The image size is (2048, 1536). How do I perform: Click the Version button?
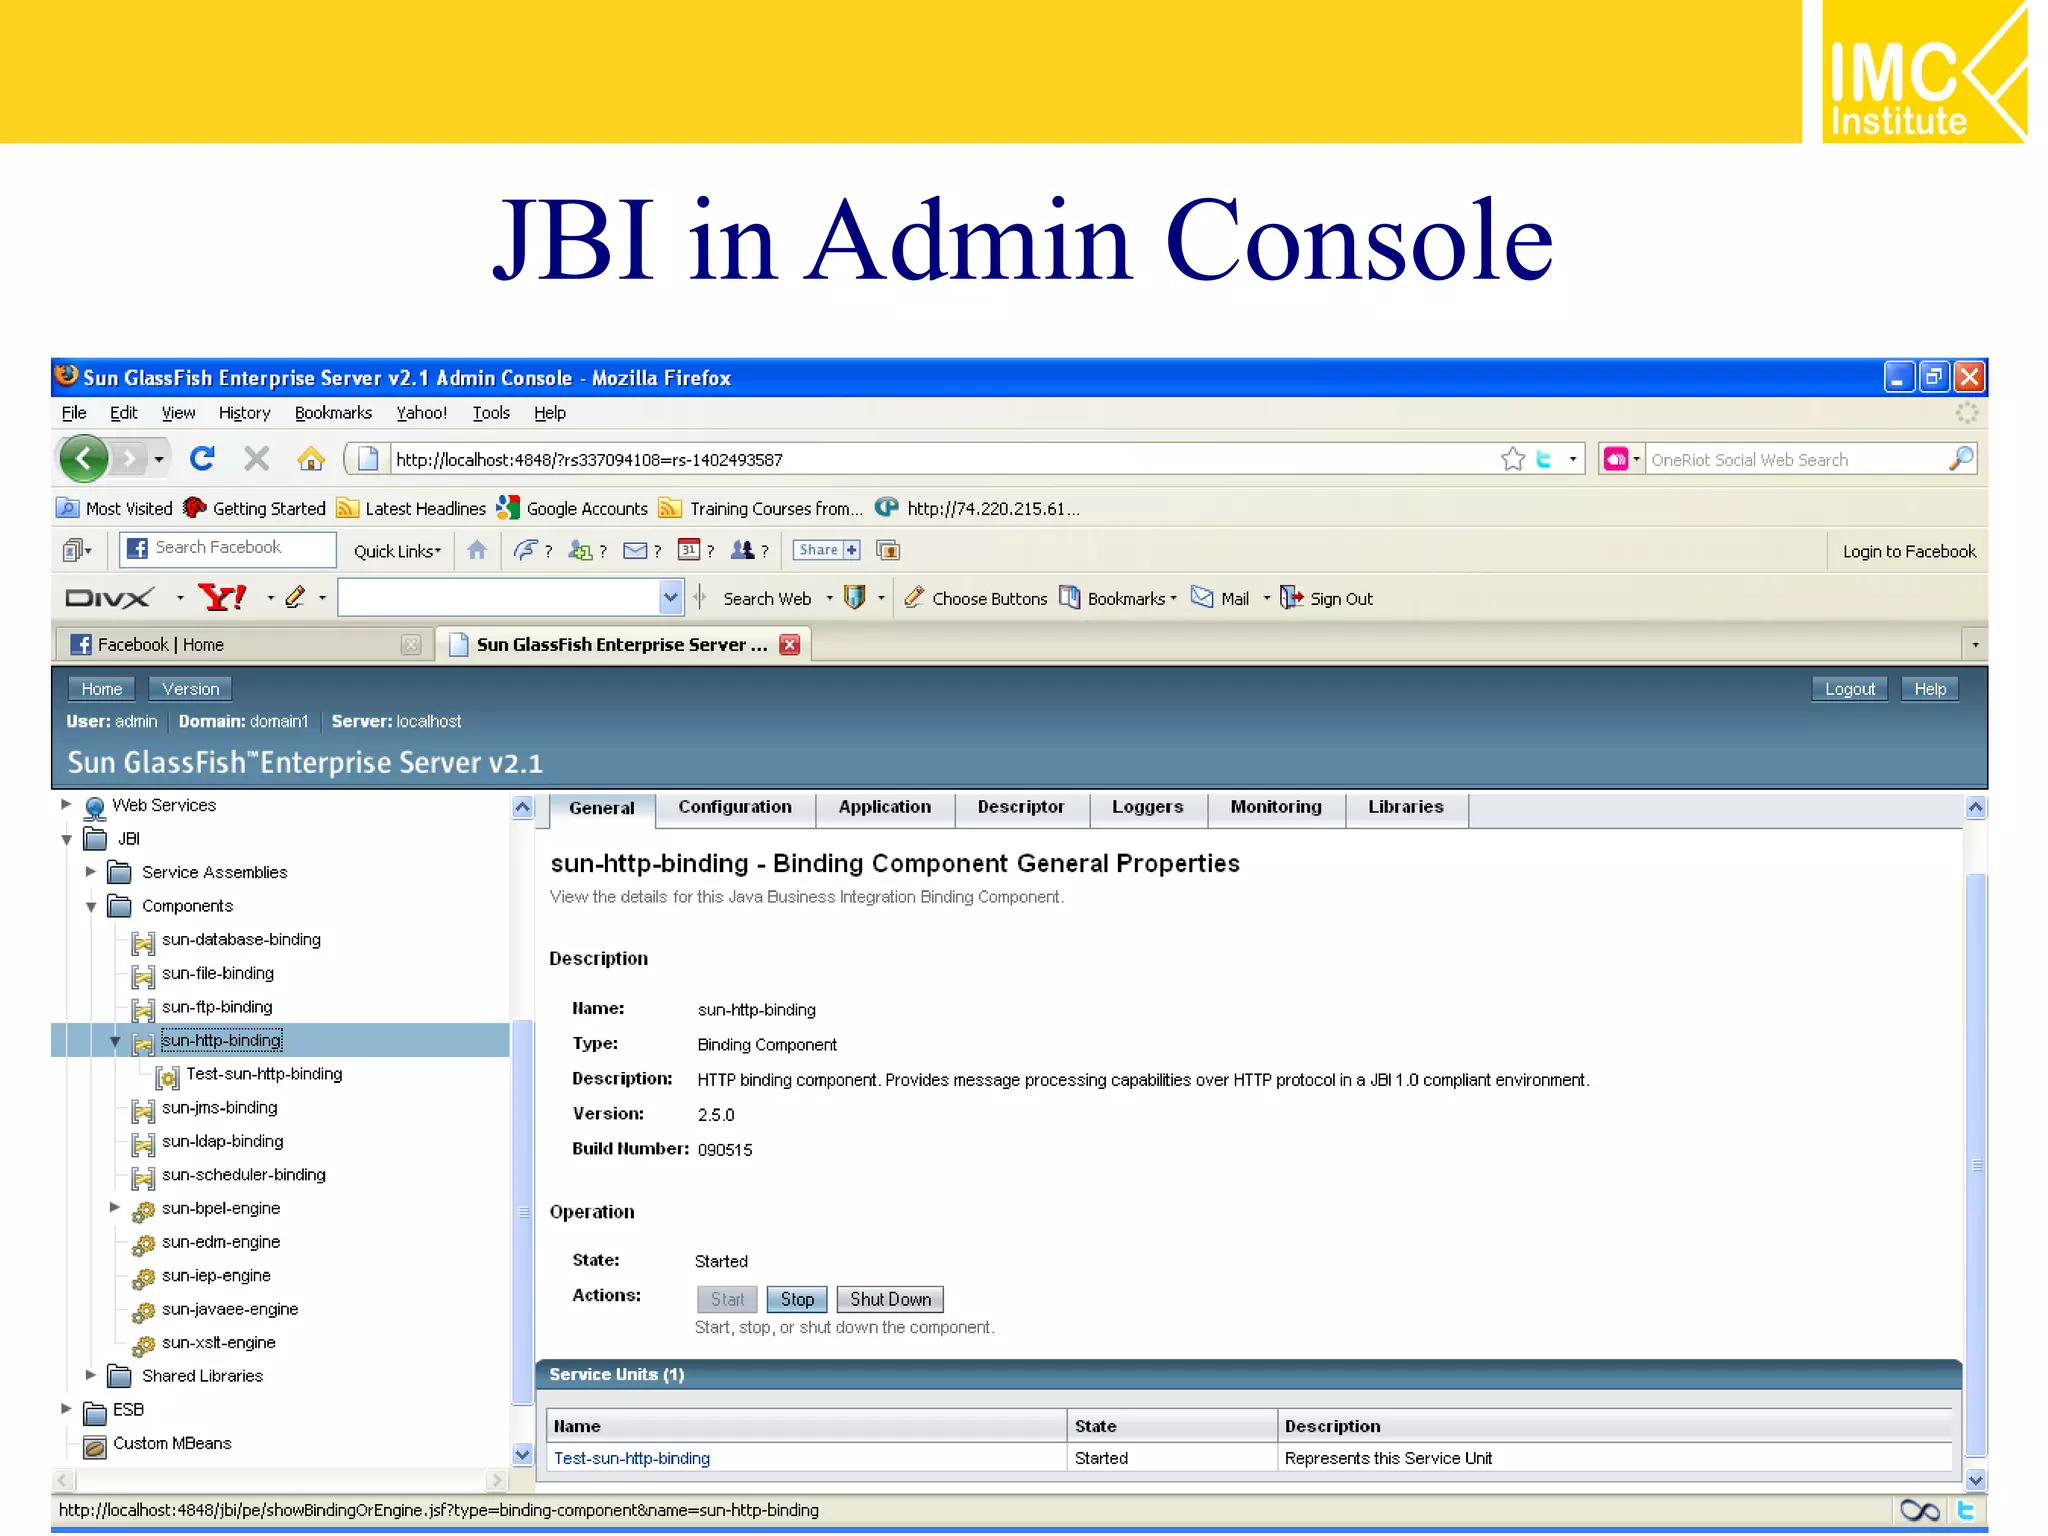190,689
